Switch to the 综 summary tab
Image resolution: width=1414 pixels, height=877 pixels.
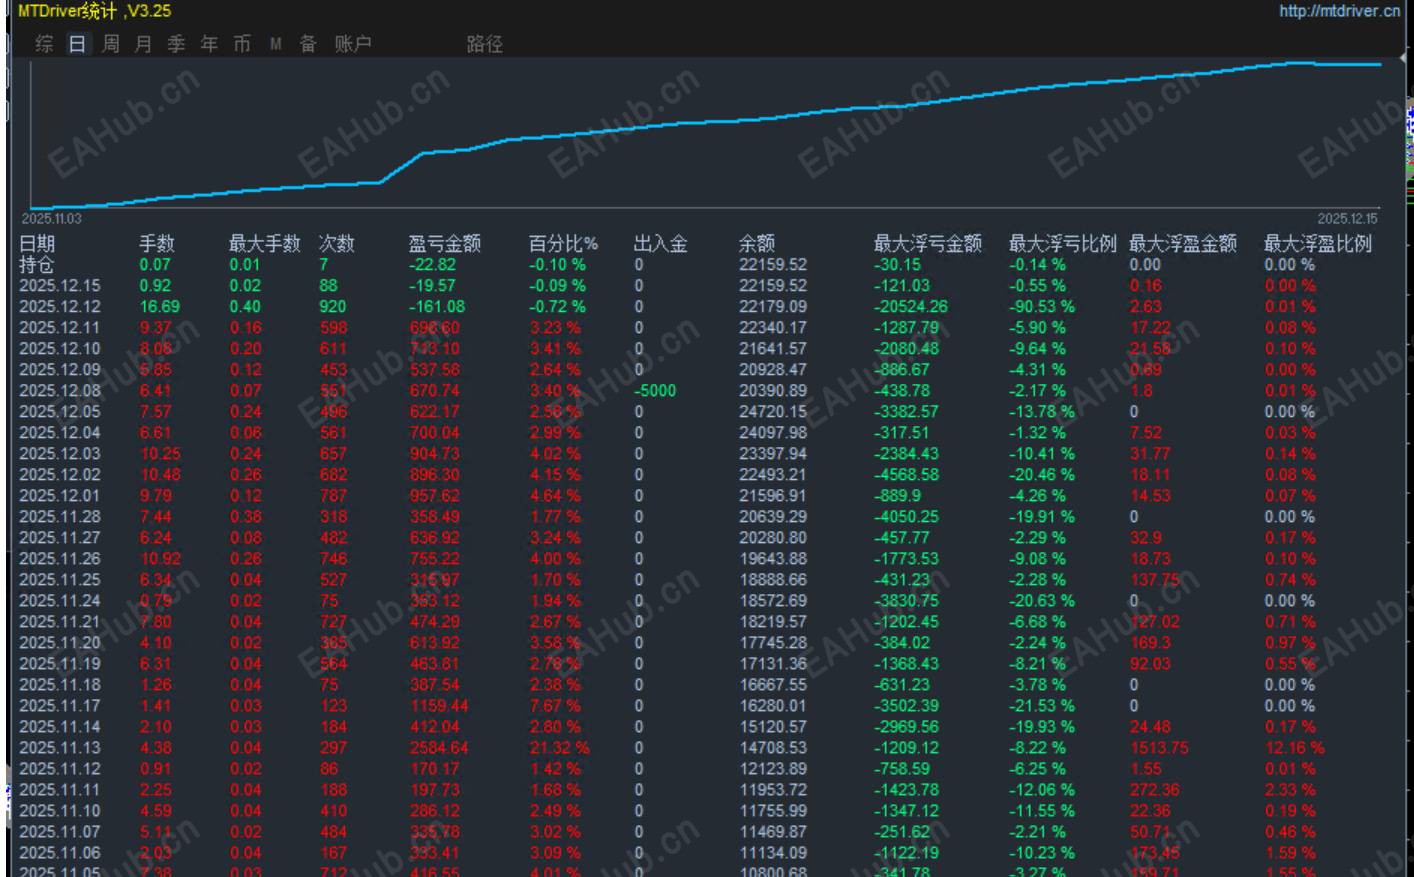point(44,44)
